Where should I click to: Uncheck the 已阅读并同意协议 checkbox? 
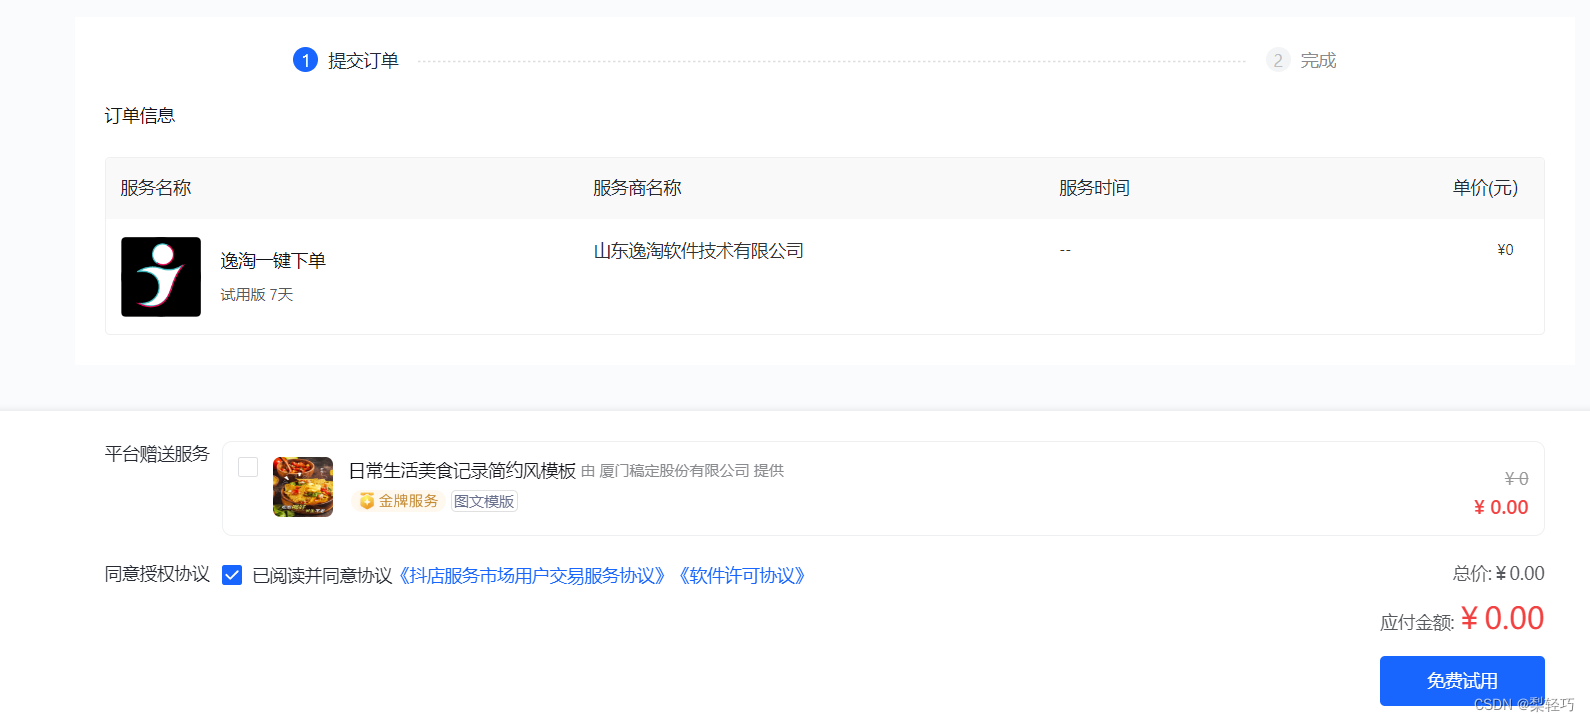click(232, 575)
